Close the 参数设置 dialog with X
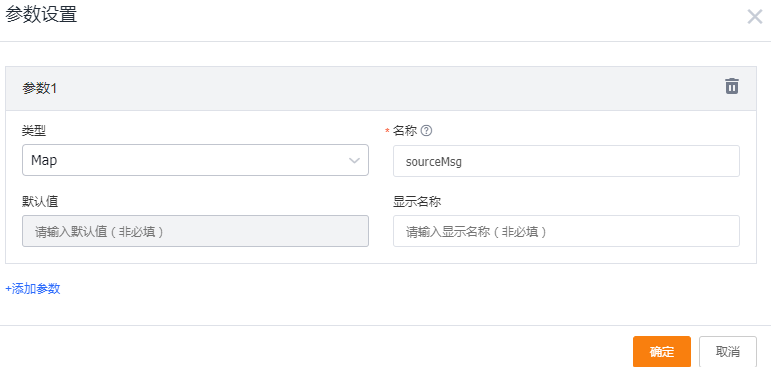The image size is (771, 367). coord(755,17)
